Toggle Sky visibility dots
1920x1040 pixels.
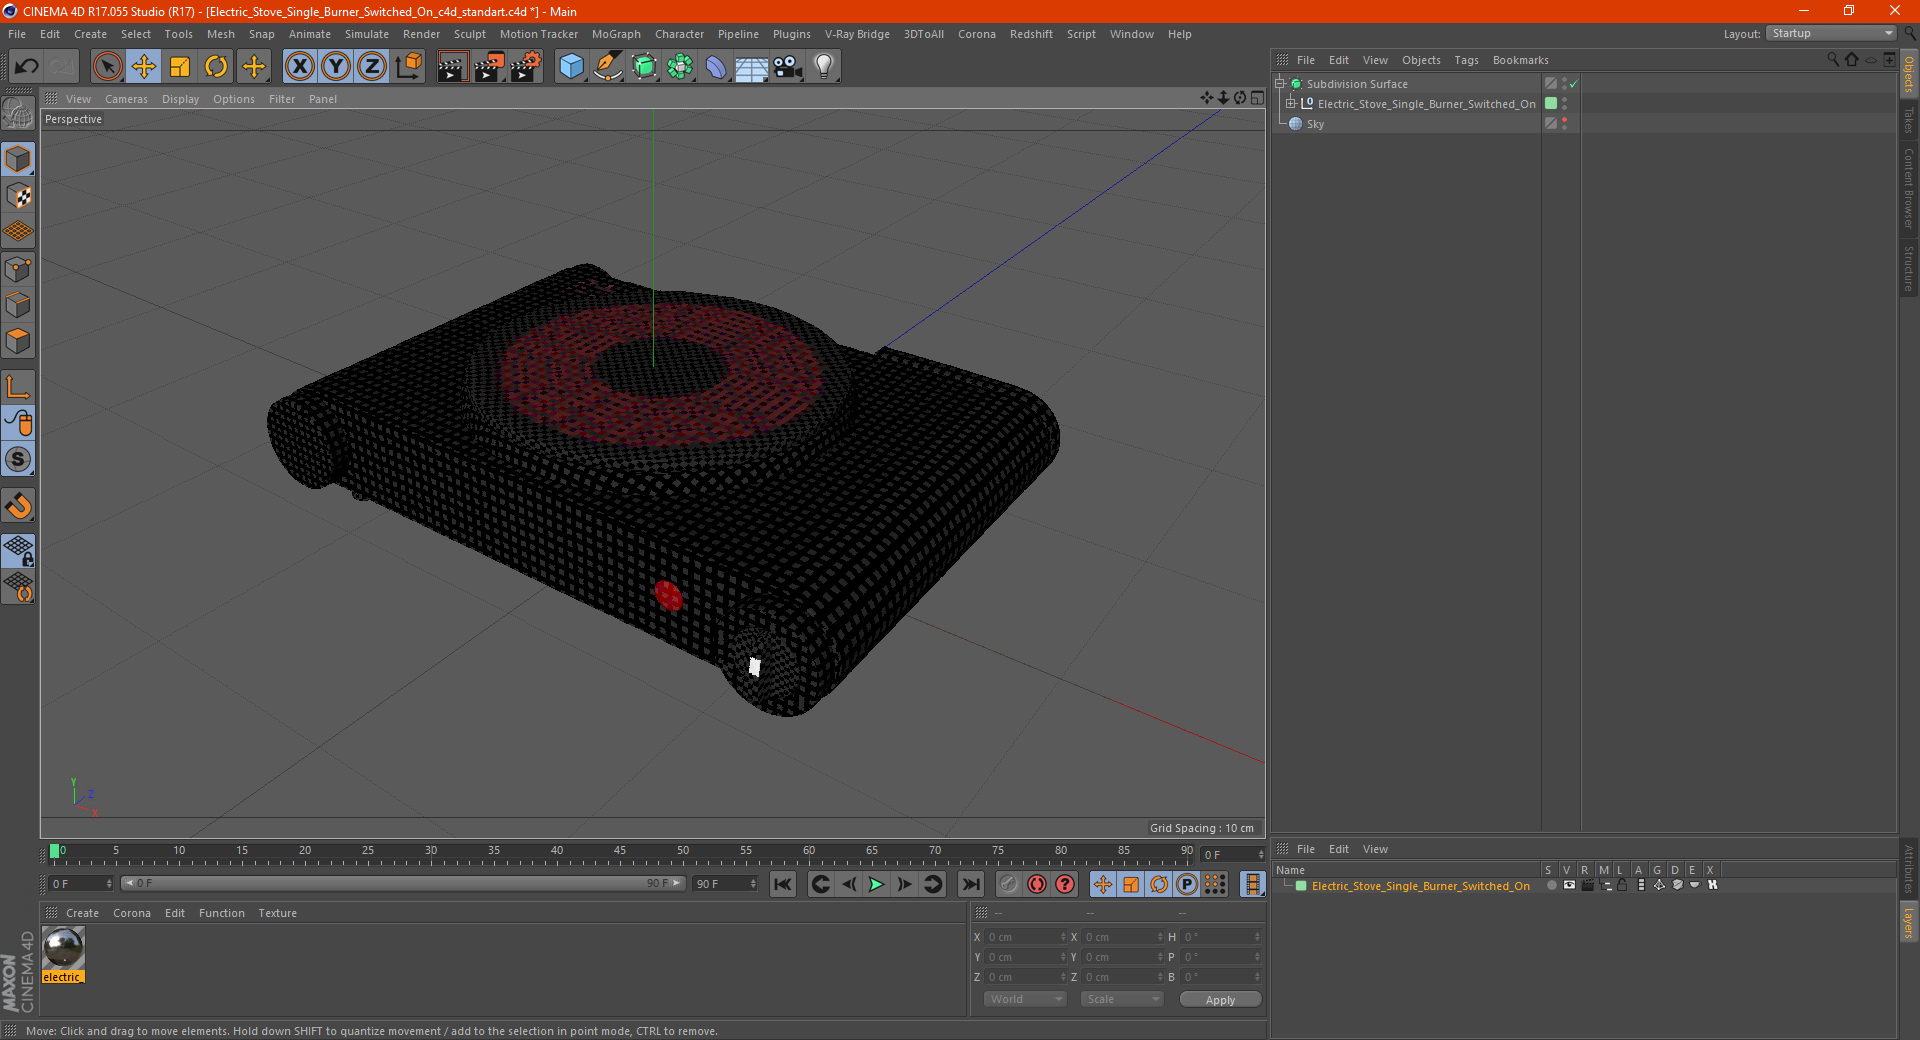[1564, 123]
